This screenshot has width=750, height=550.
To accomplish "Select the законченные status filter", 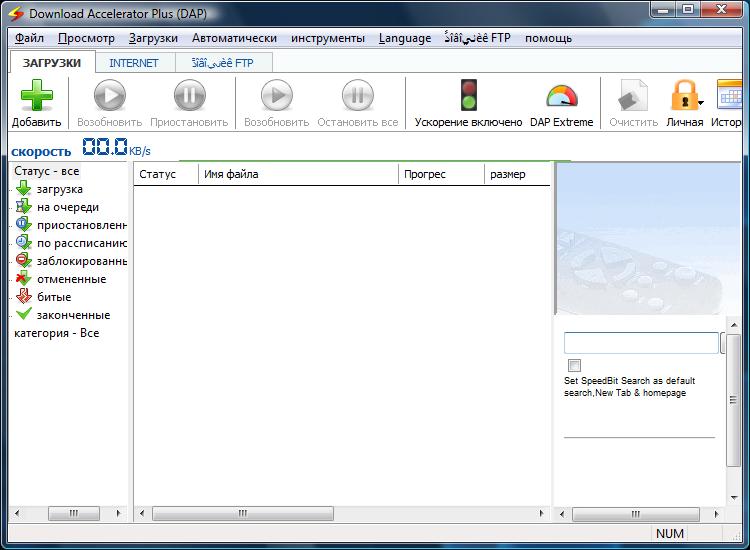I will (x=73, y=315).
